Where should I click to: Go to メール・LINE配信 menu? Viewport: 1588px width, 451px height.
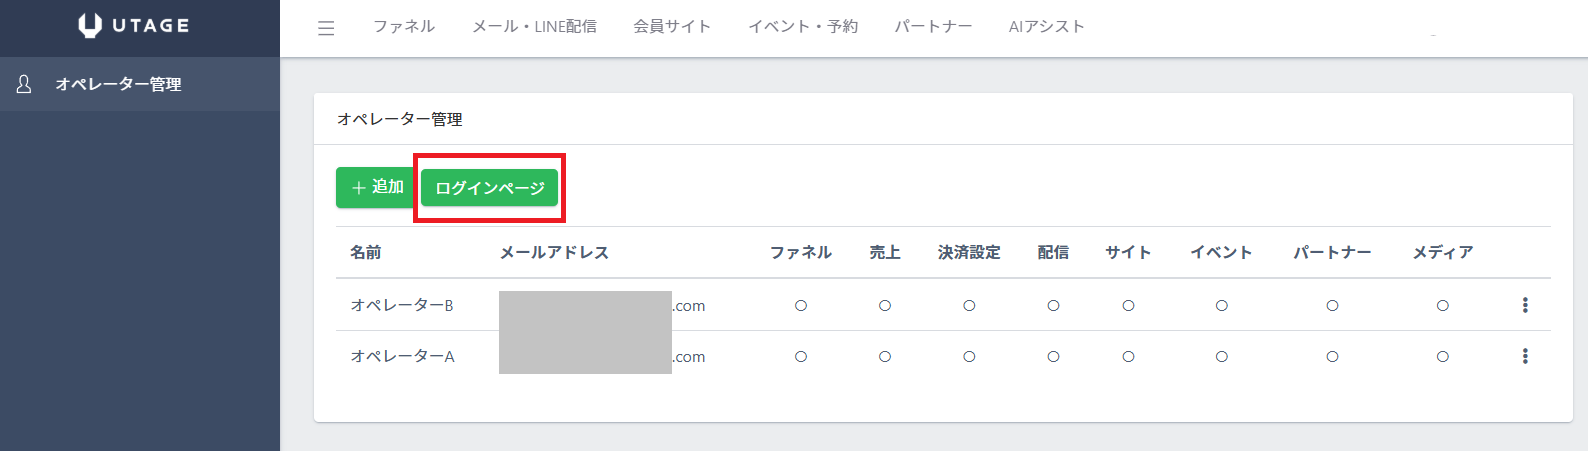(534, 27)
